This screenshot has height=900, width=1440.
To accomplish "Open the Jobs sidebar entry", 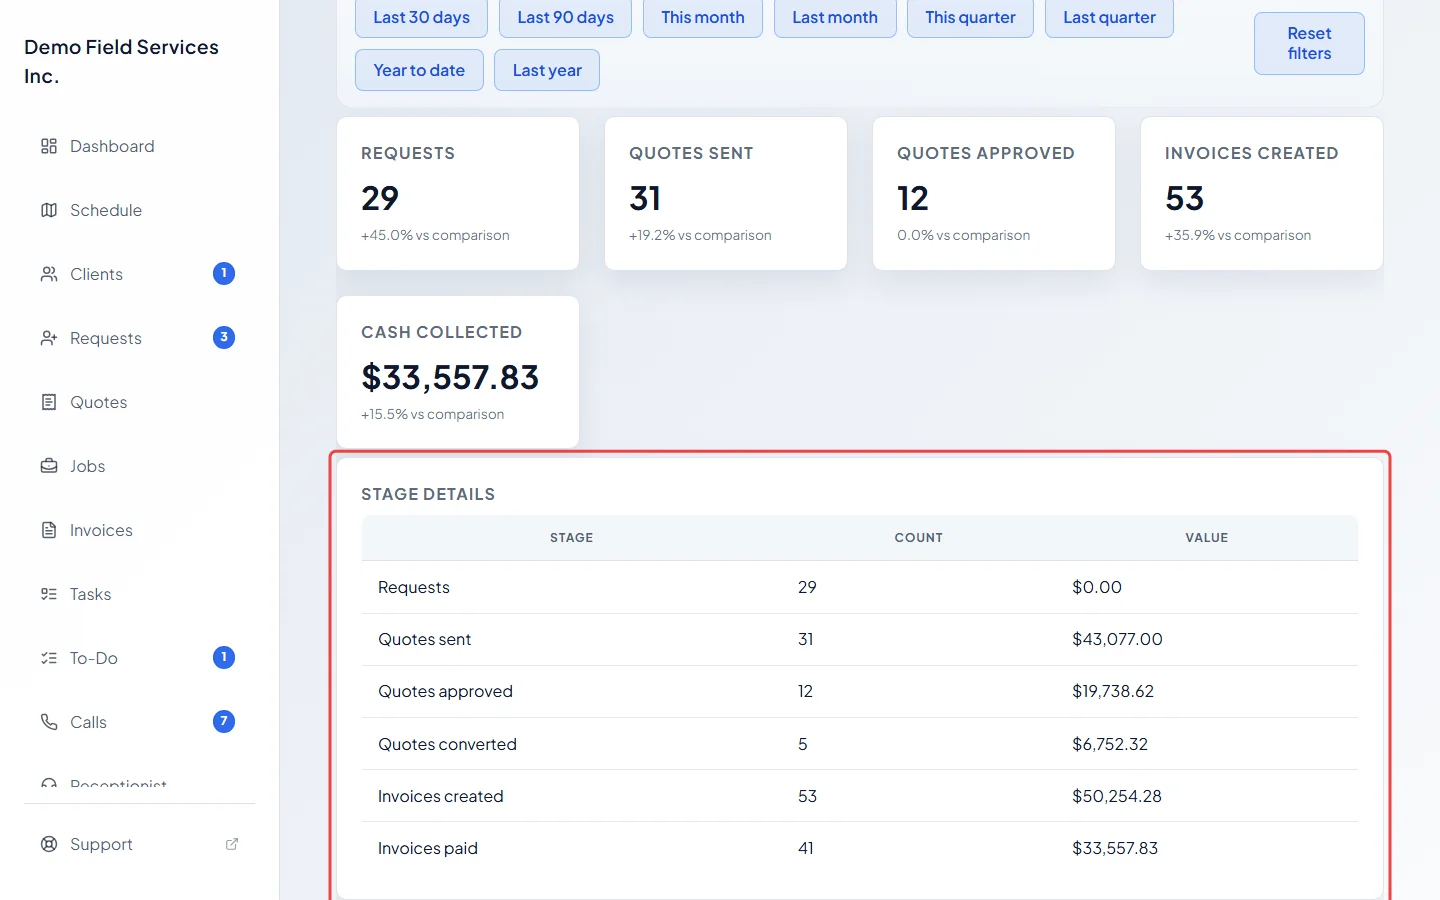I will coord(139,466).
